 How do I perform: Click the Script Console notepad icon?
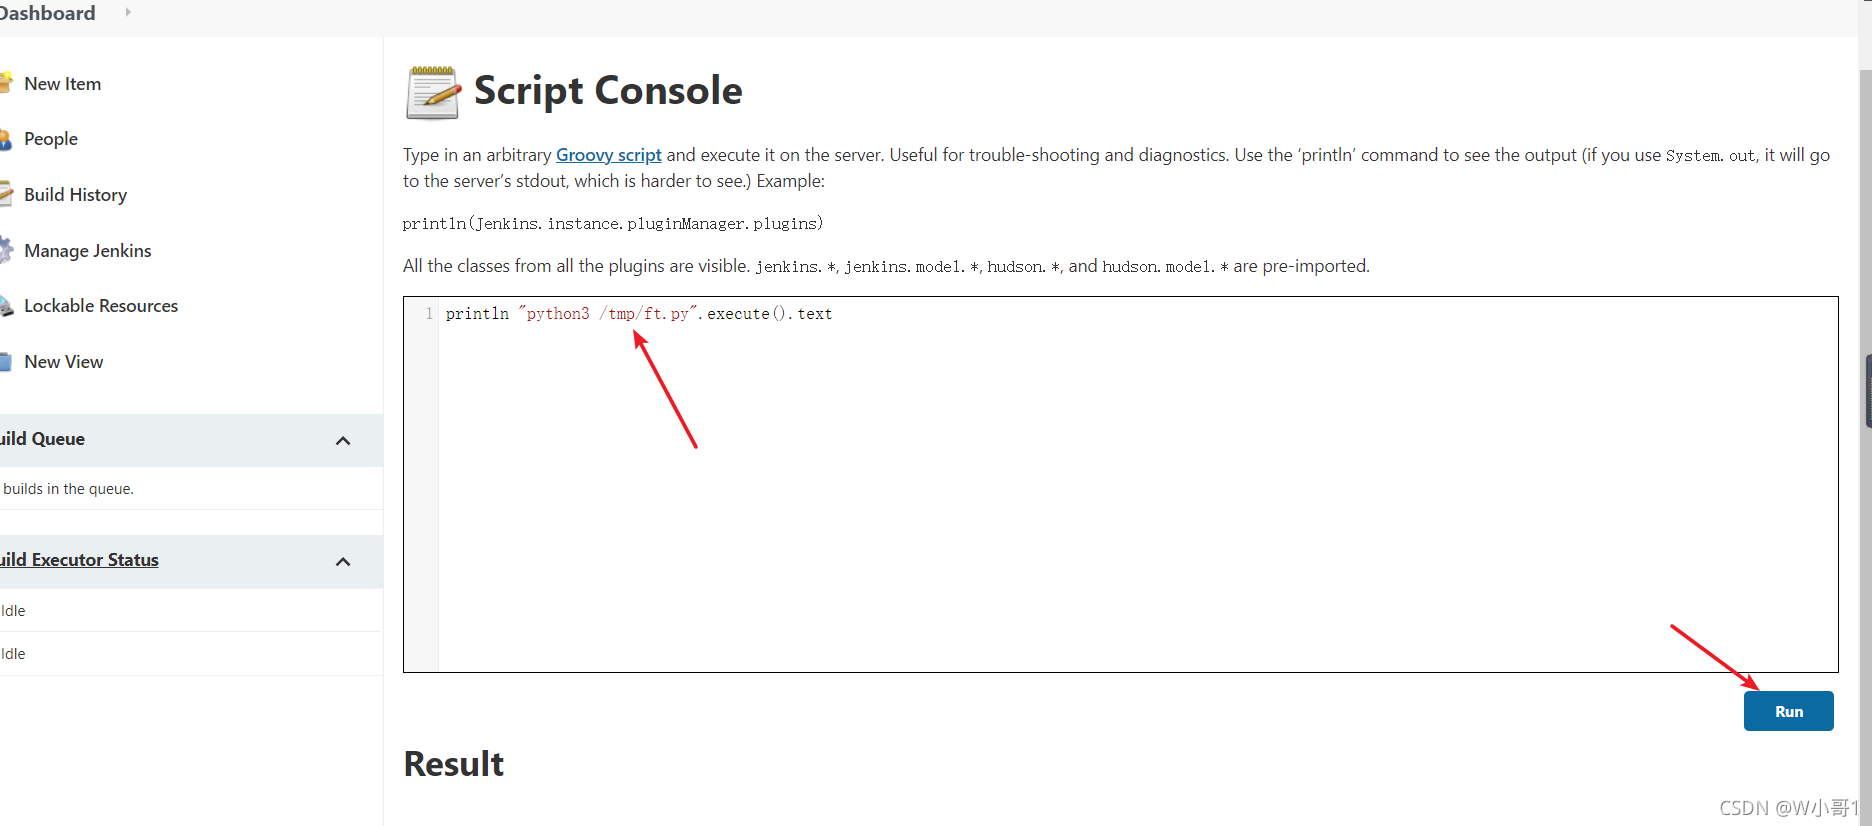click(x=433, y=92)
